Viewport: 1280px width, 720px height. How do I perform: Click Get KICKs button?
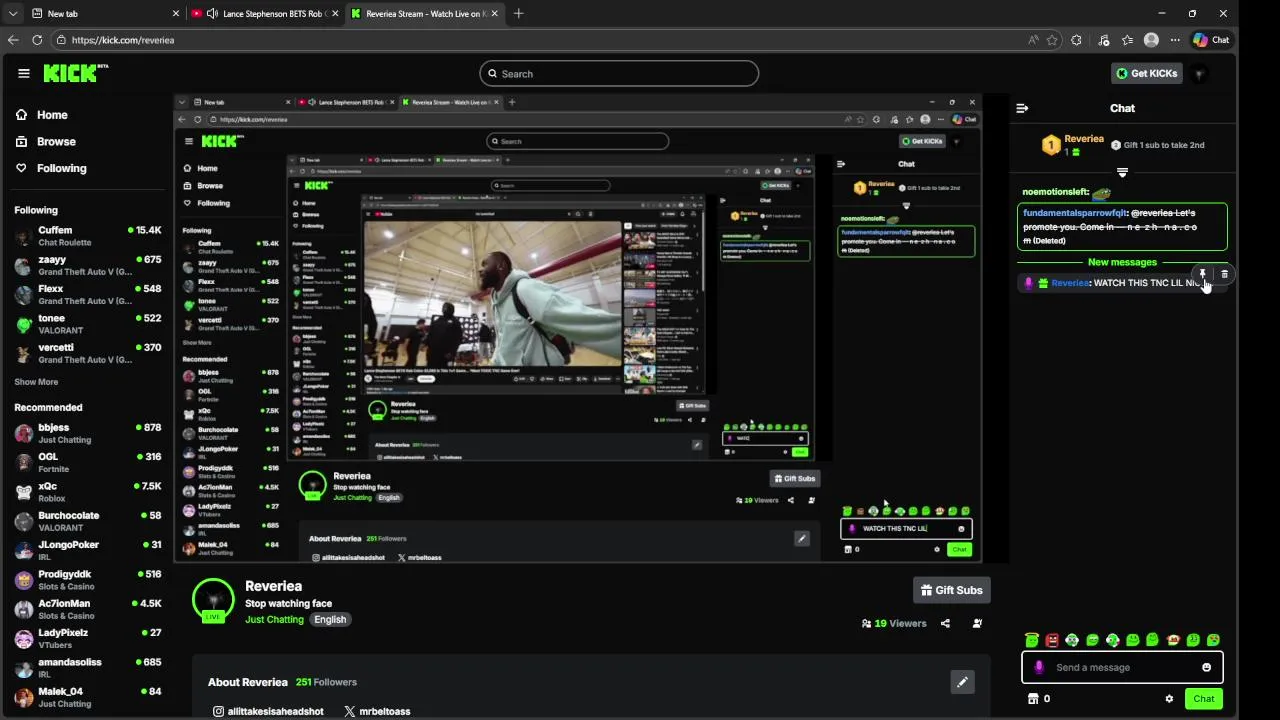click(x=1147, y=73)
